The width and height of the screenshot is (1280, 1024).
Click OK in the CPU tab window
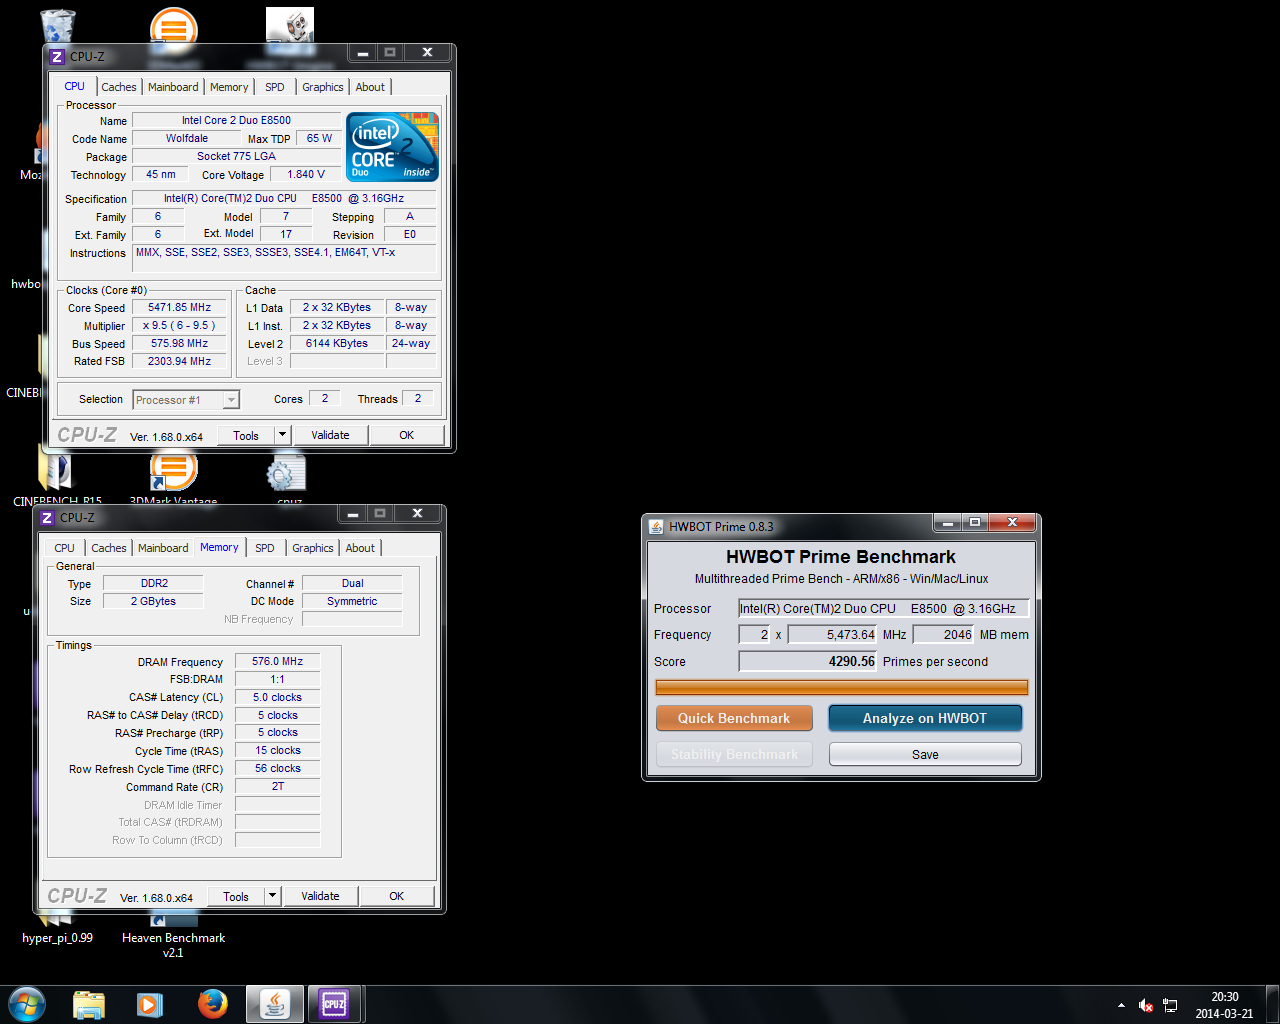click(x=406, y=435)
